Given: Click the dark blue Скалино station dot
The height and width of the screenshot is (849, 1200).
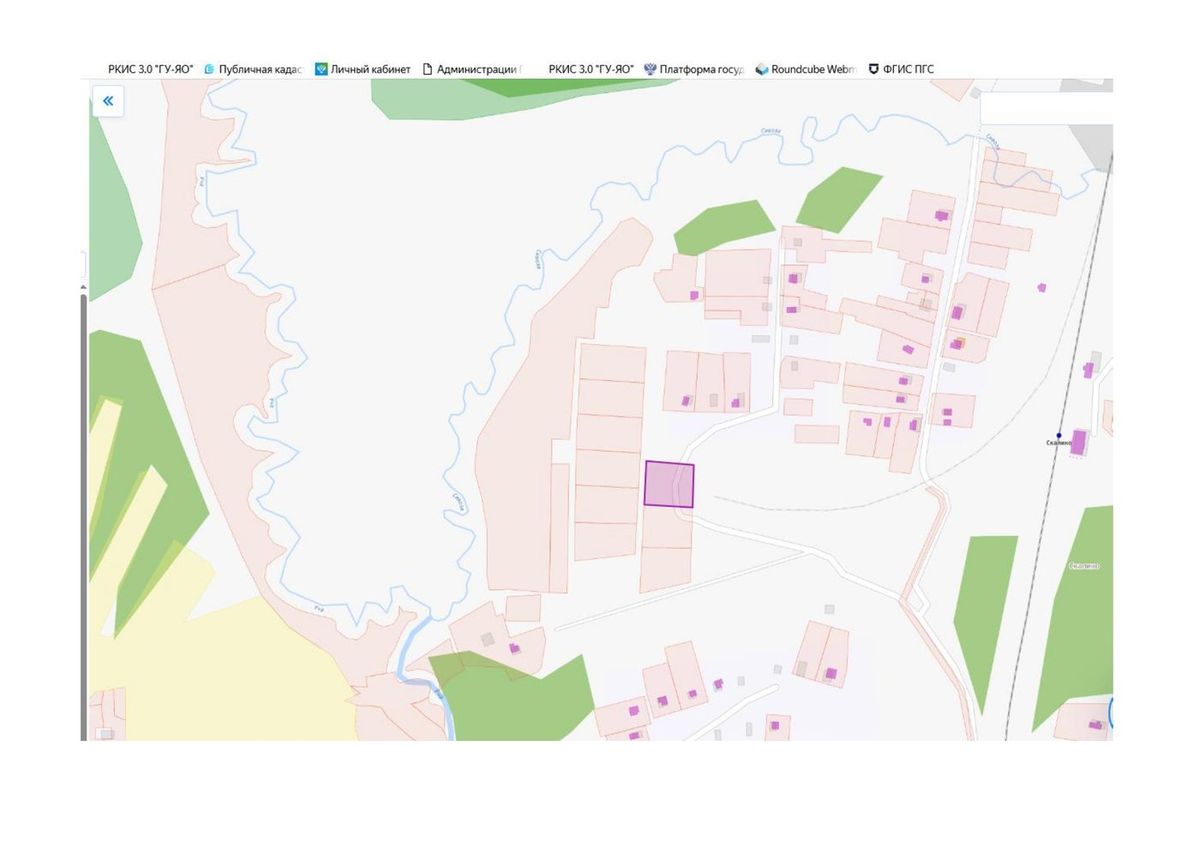Looking at the screenshot, I should [x=1059, y=435].
